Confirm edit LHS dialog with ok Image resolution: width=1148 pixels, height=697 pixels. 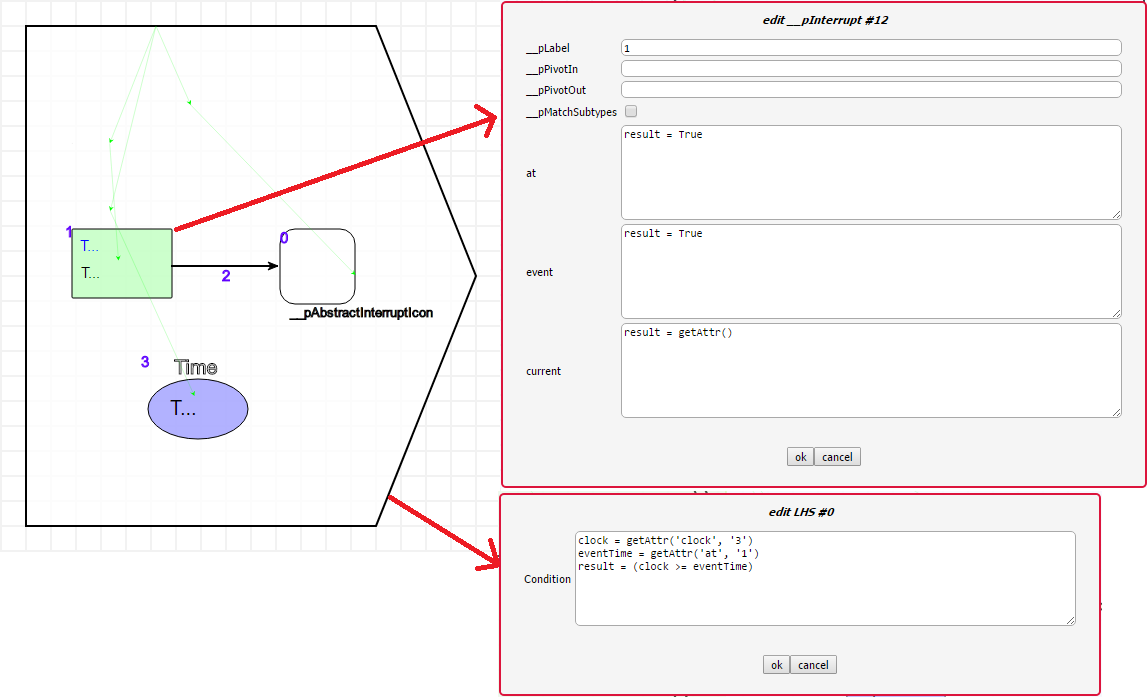coord(776,665)
